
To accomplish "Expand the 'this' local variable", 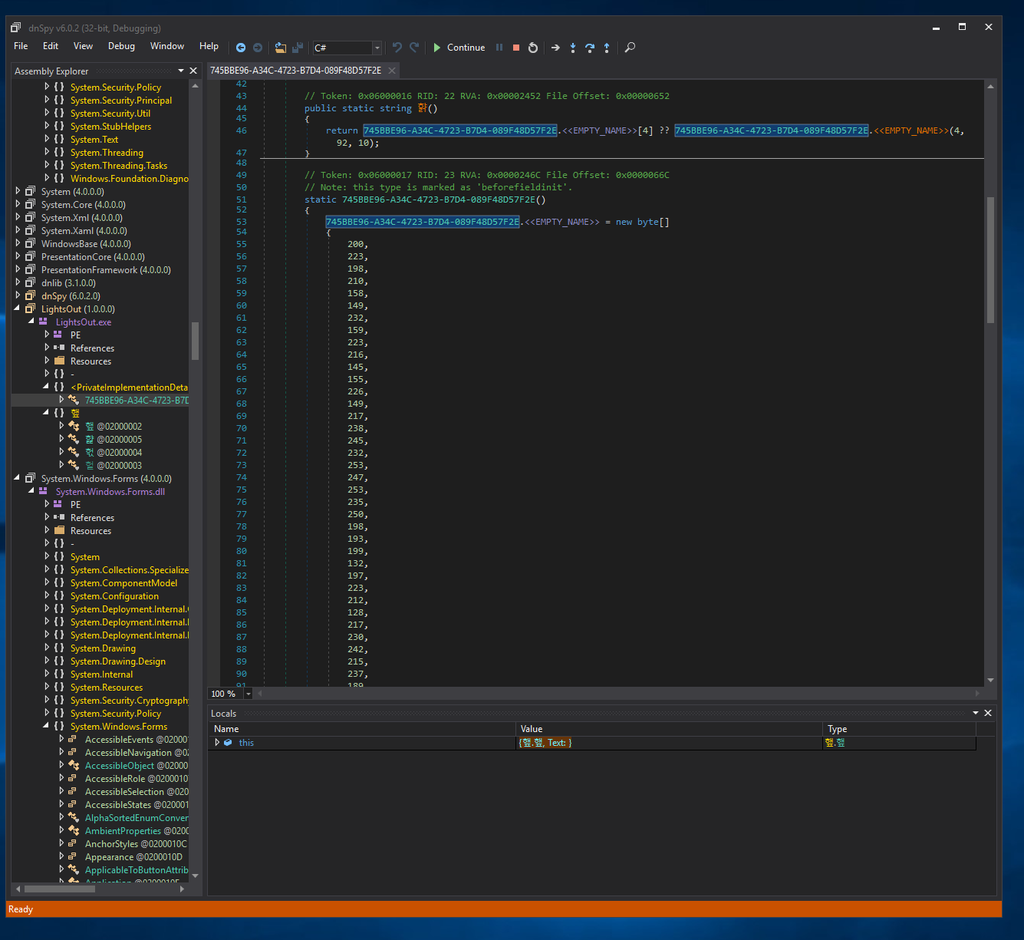I will pos(217,743).
